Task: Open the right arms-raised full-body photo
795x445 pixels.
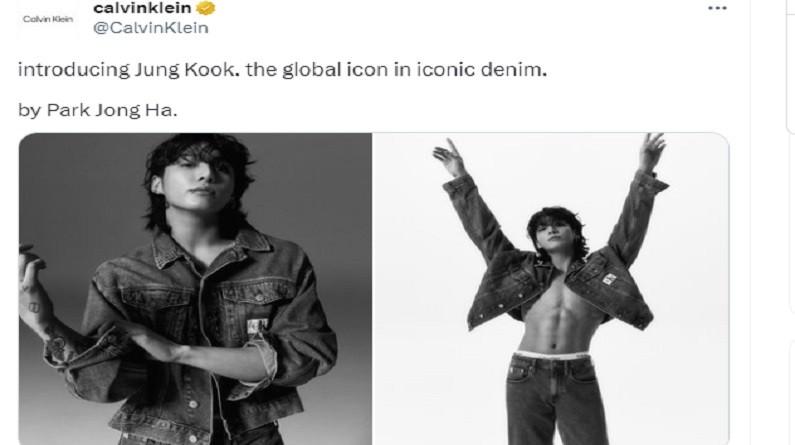Action: [551, 289]
